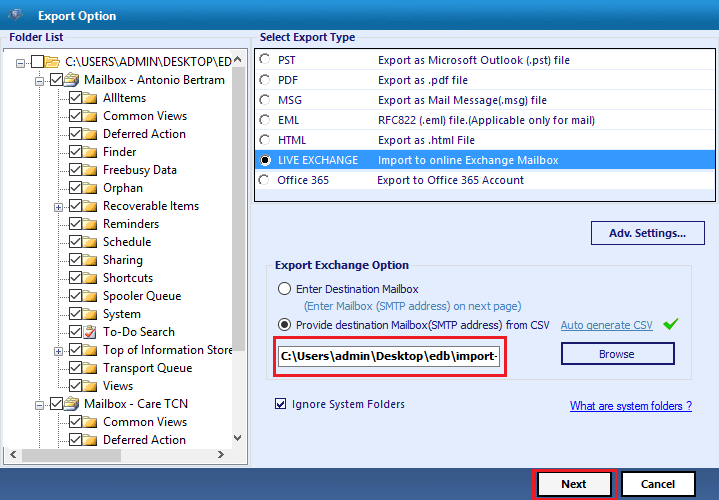Click the Browse button for CSV file
Image resolution: width=719 pixels, height=500 pixels.
(617, 354)
